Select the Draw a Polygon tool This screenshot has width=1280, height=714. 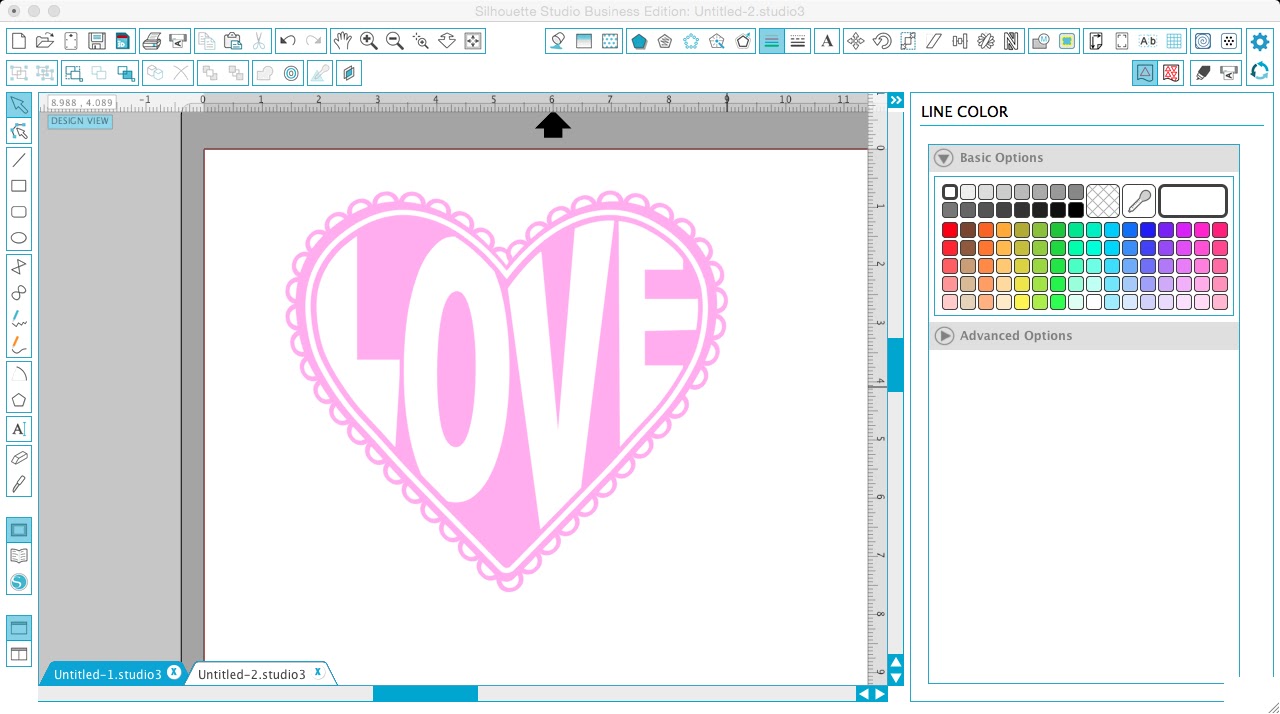[x=19, y=400]
